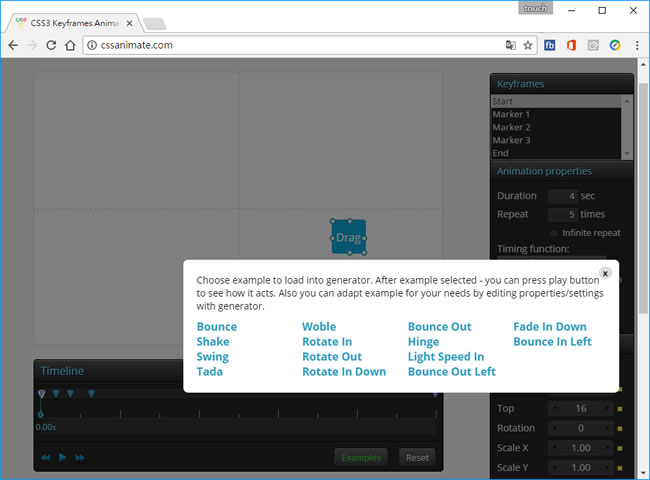
Task: Select the first timeline marker at 0.00s
Action: click(41, 393)
